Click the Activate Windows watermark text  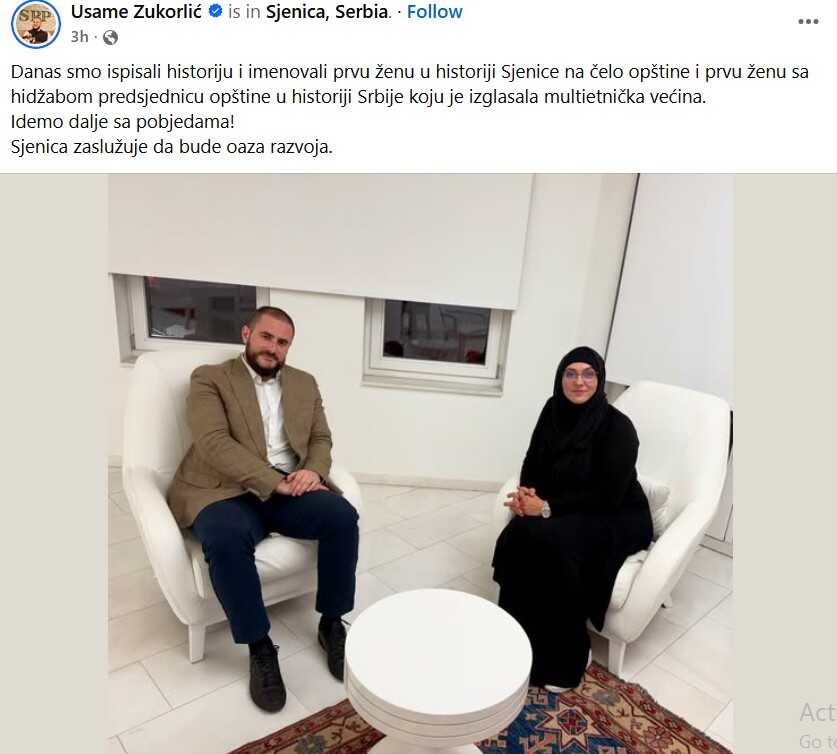(818, 726)
